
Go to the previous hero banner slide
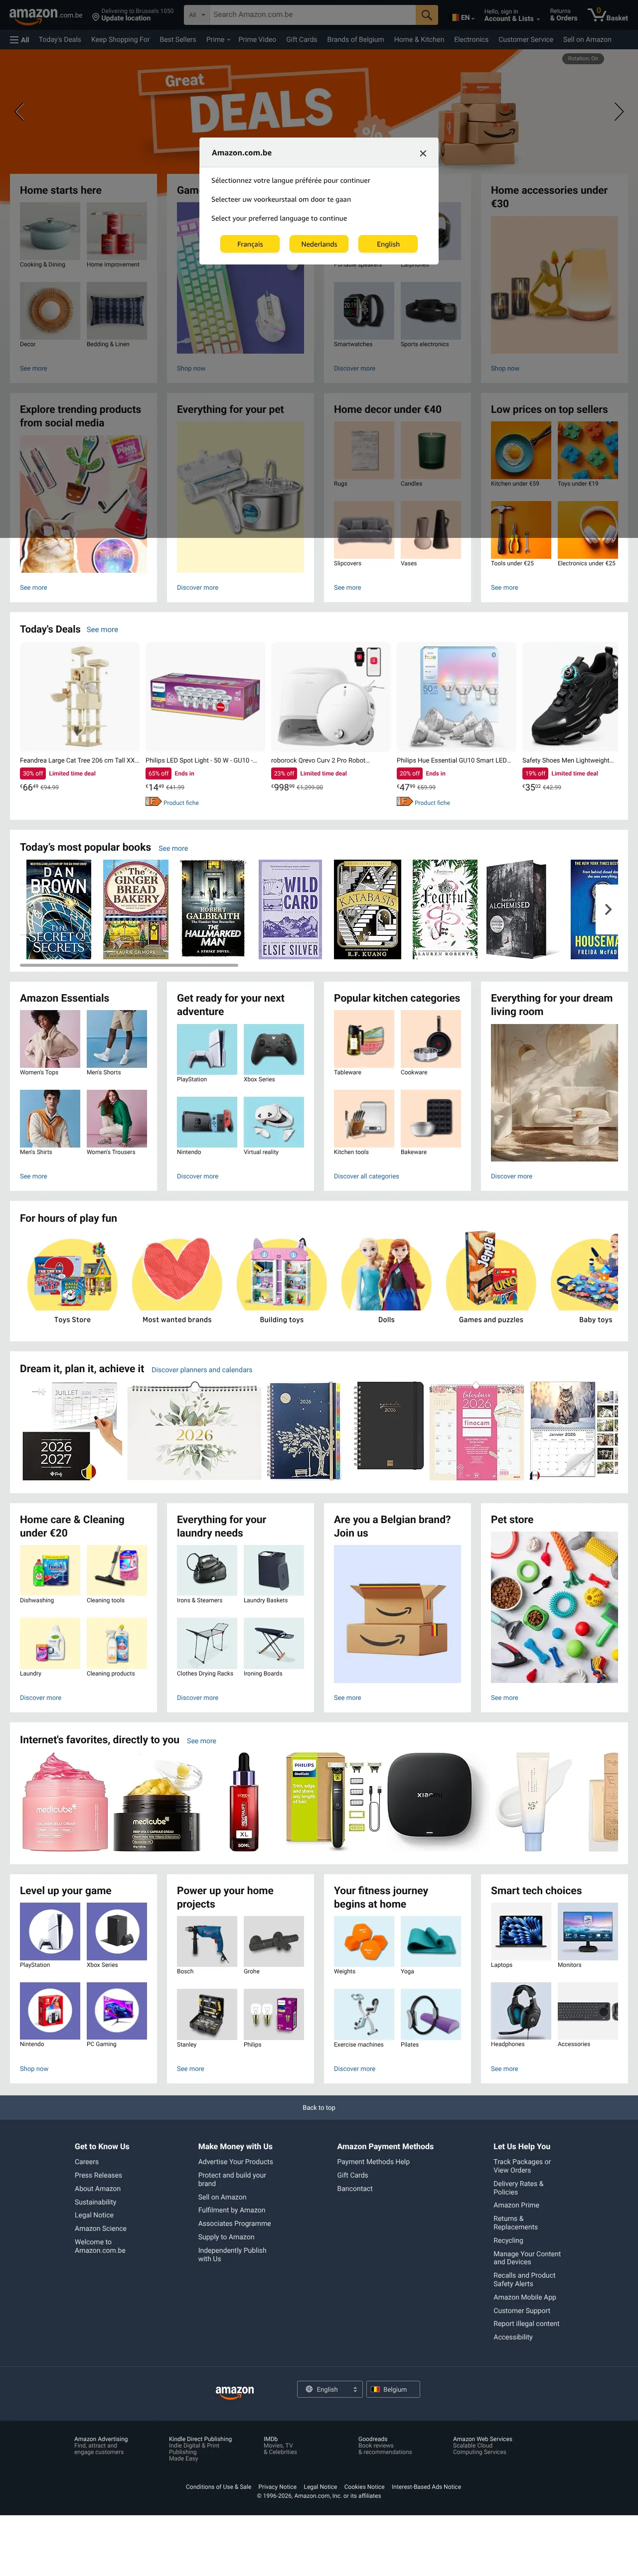[19, 111]
